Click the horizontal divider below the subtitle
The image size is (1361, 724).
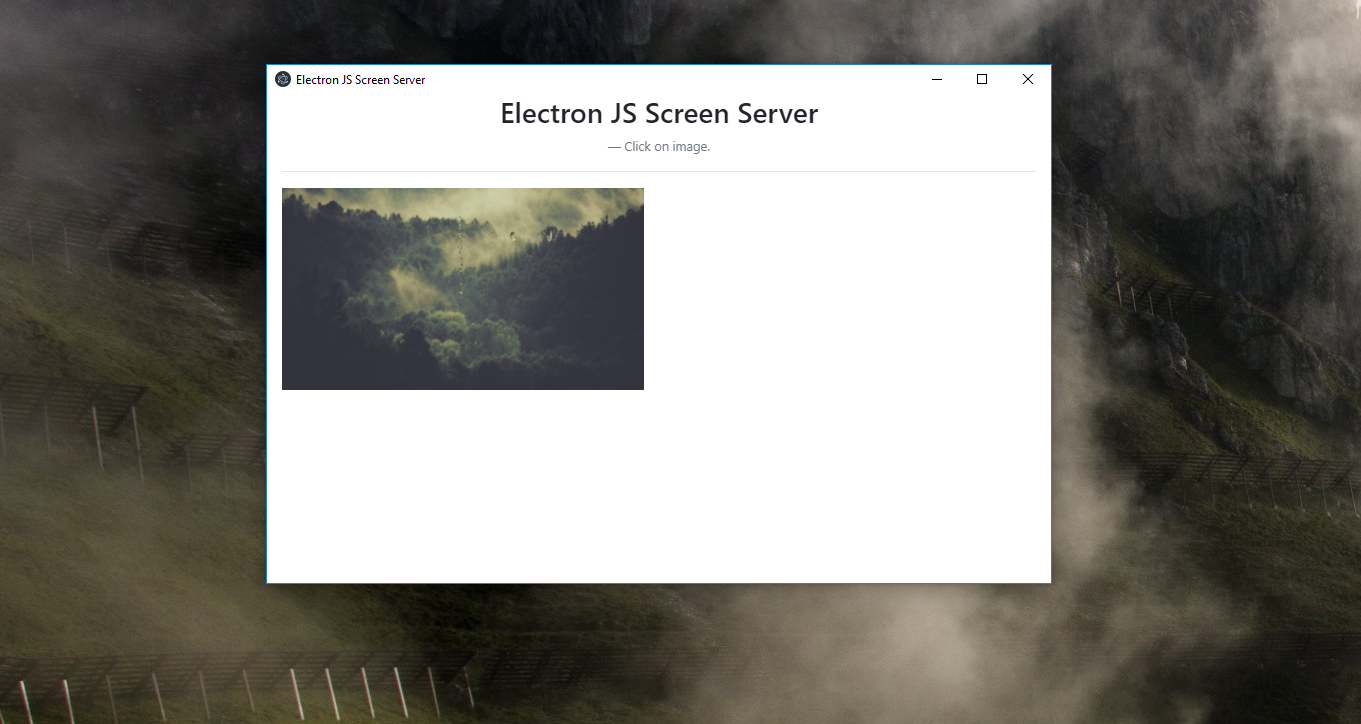point(658,170)
